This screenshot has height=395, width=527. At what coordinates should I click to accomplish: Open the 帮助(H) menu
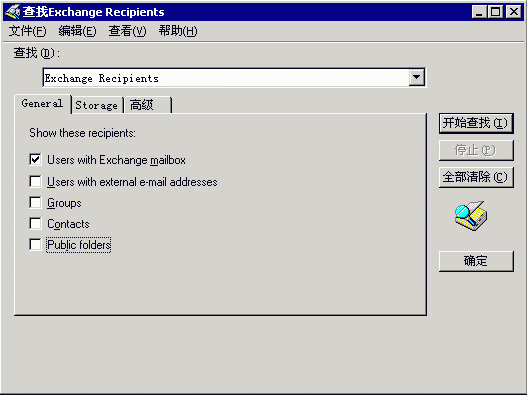pos(178,31)
